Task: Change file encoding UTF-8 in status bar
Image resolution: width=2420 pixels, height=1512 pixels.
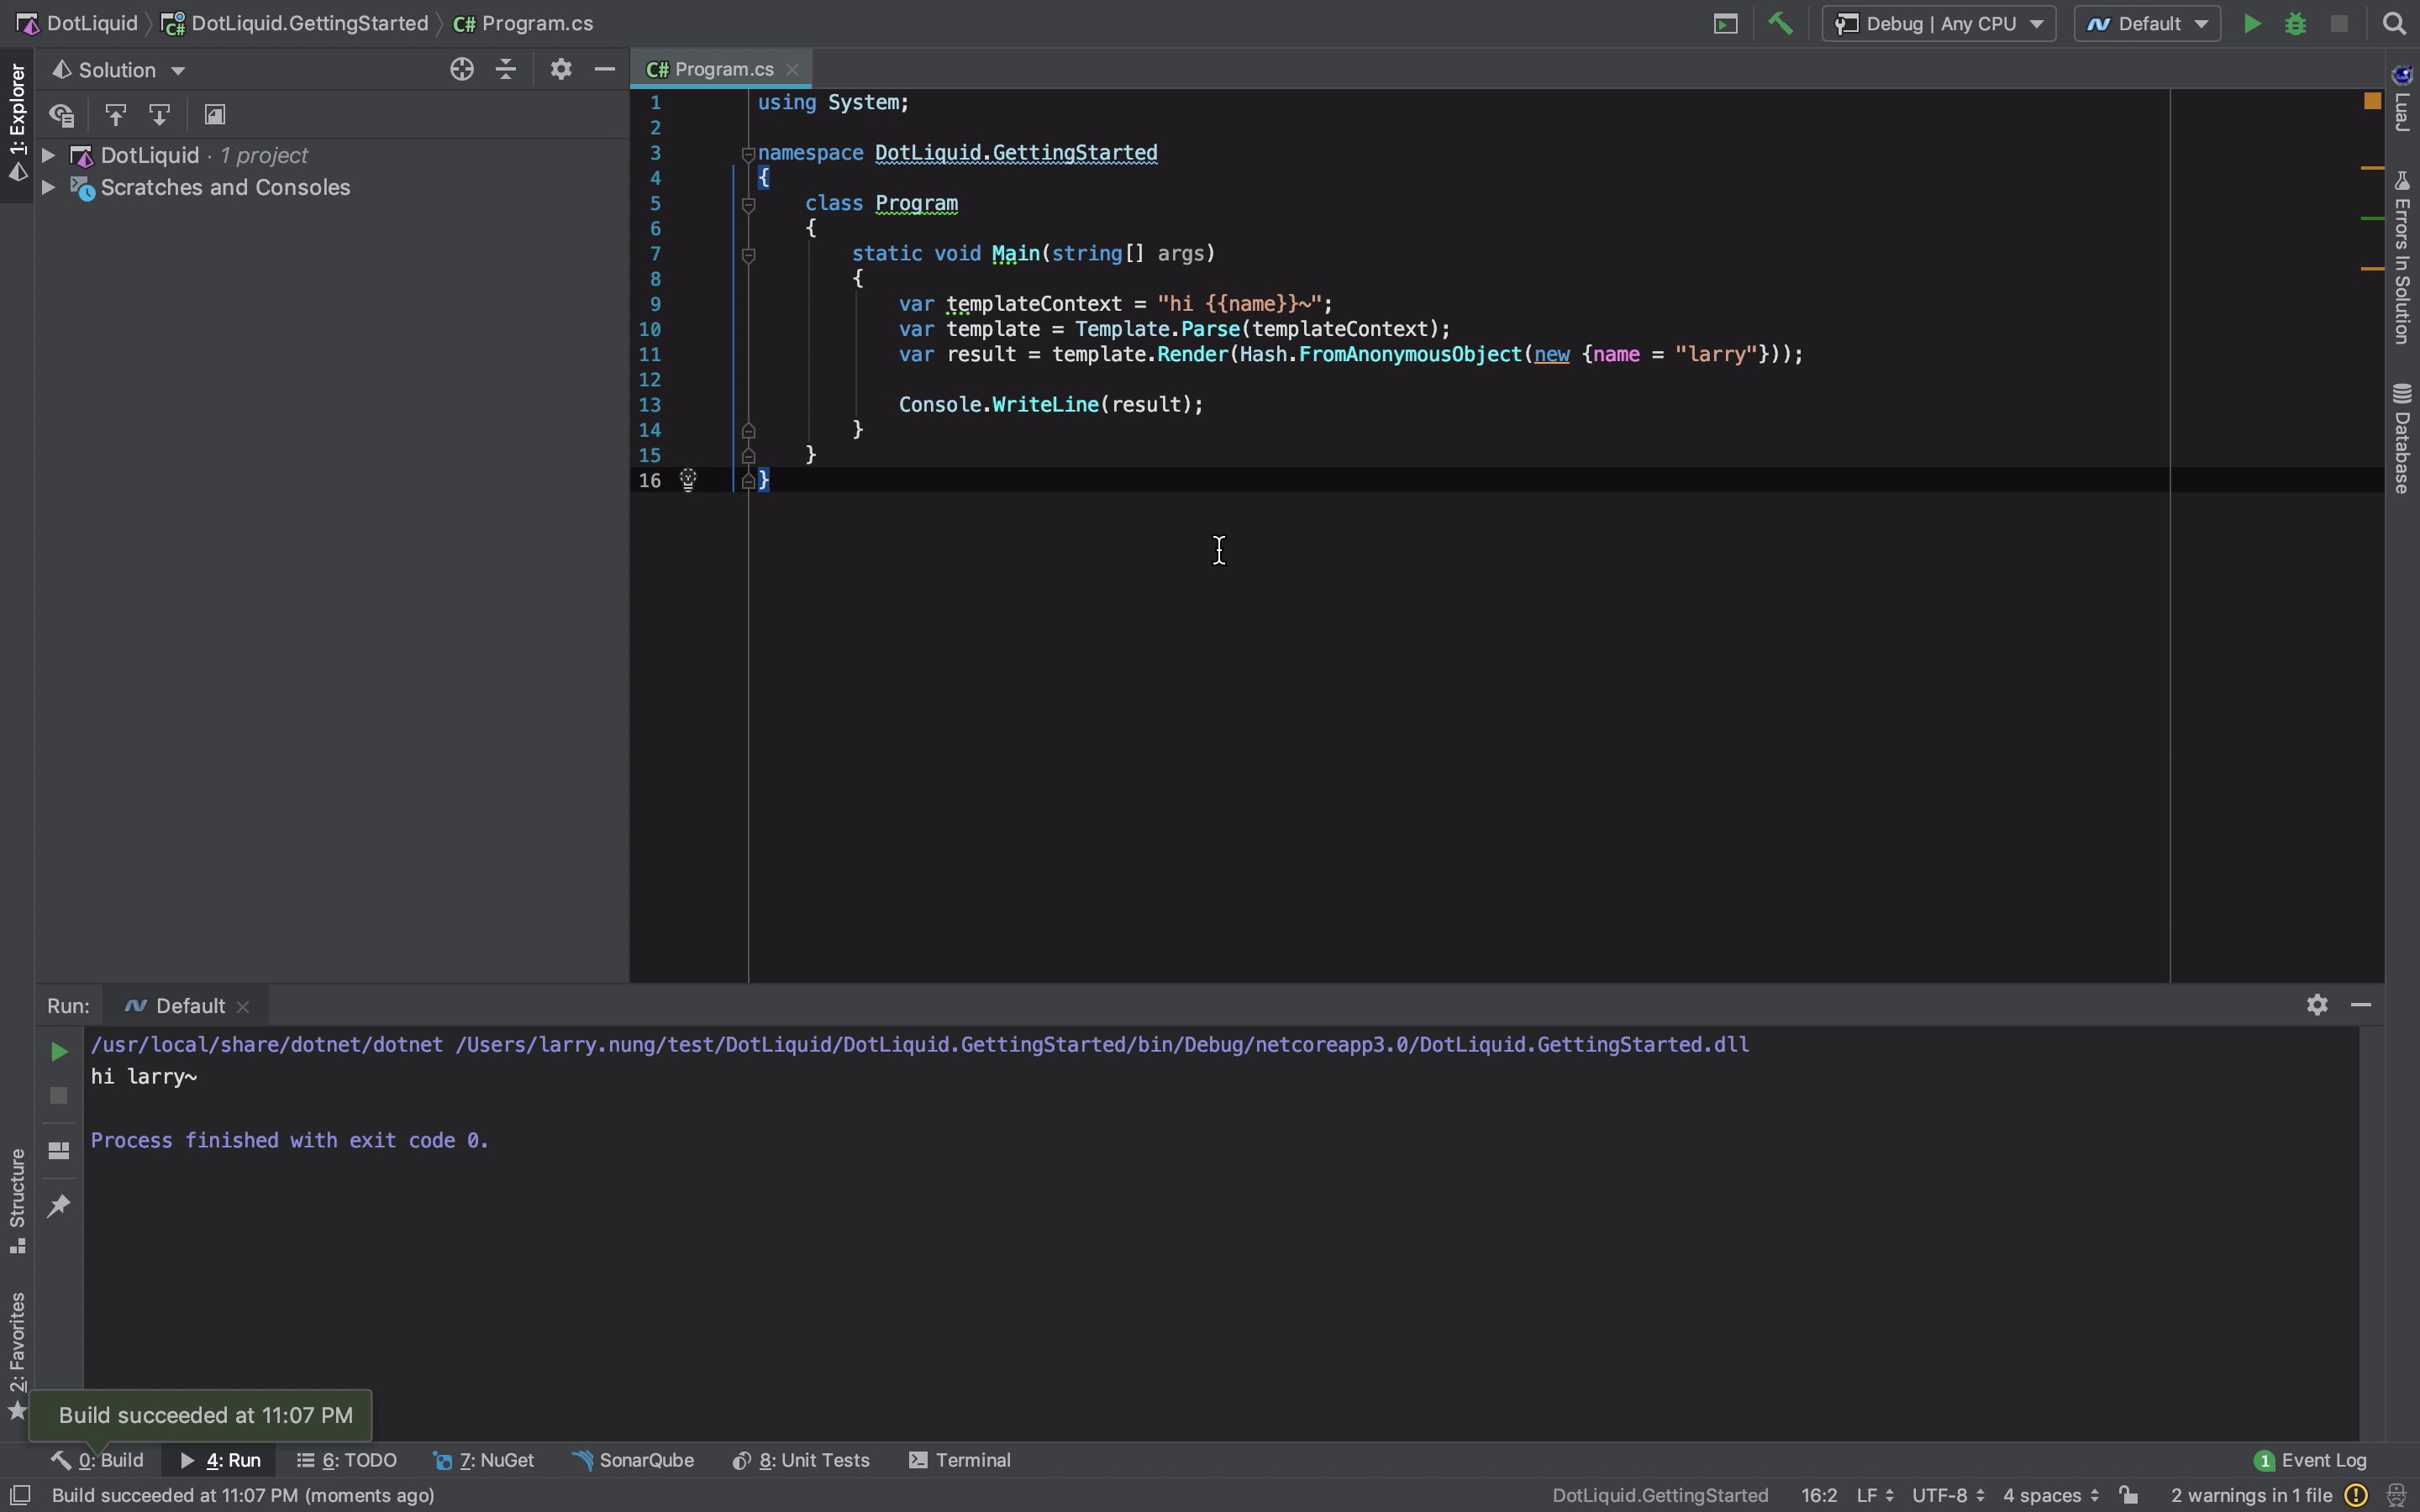Action: [x=1948, y=1495]
